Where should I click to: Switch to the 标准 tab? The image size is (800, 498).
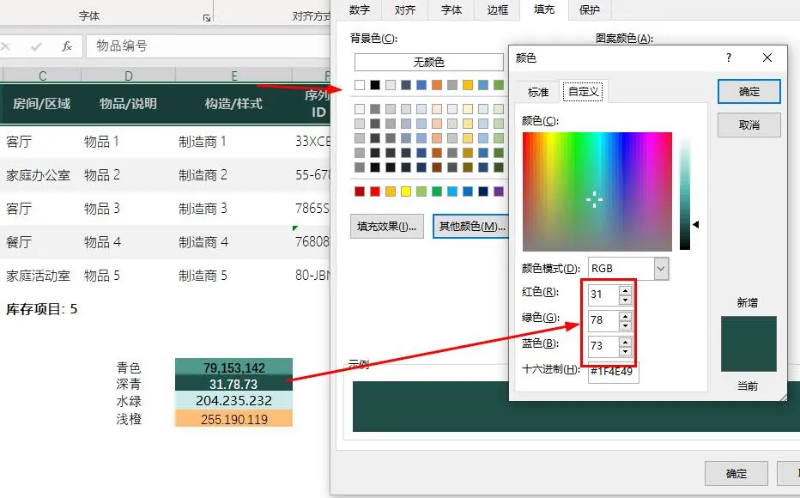coord(538,92)
